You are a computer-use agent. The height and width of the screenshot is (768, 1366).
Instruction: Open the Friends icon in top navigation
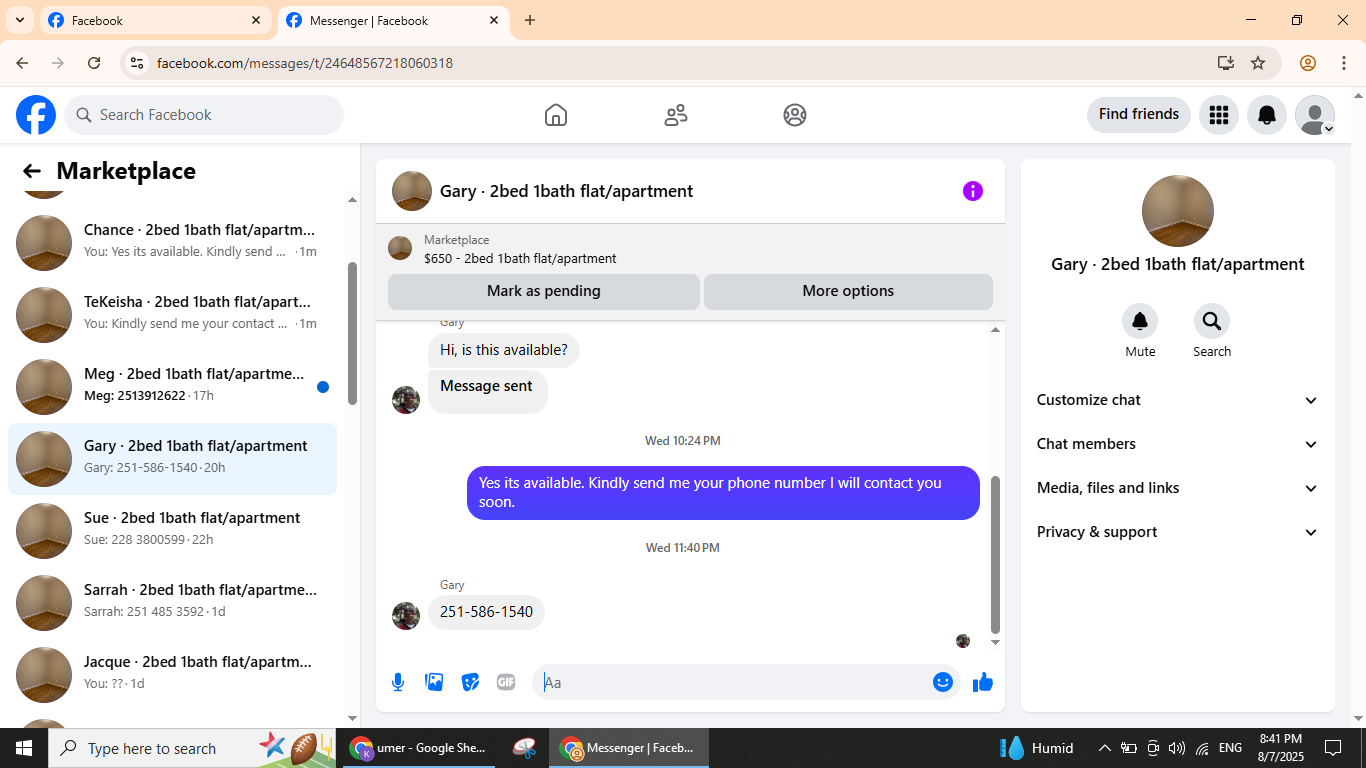coord(676,115)
